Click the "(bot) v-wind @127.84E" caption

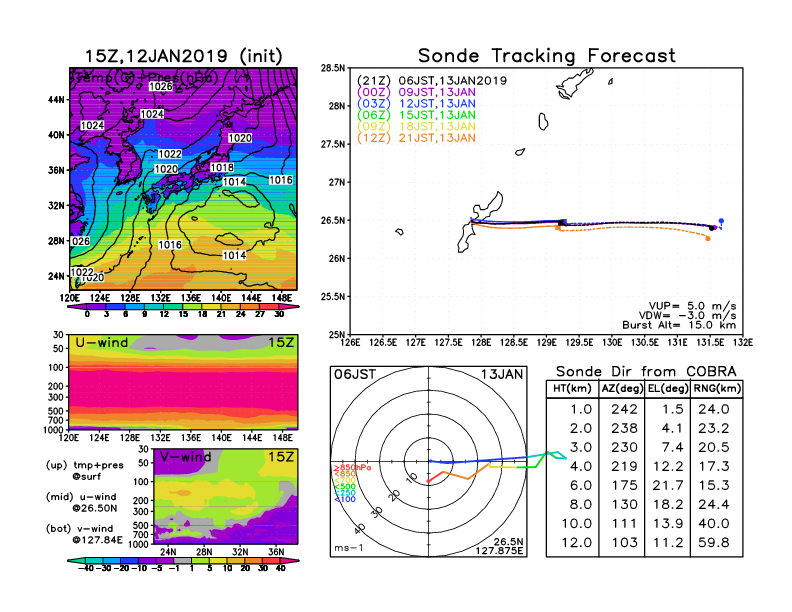tap(84, 534)
